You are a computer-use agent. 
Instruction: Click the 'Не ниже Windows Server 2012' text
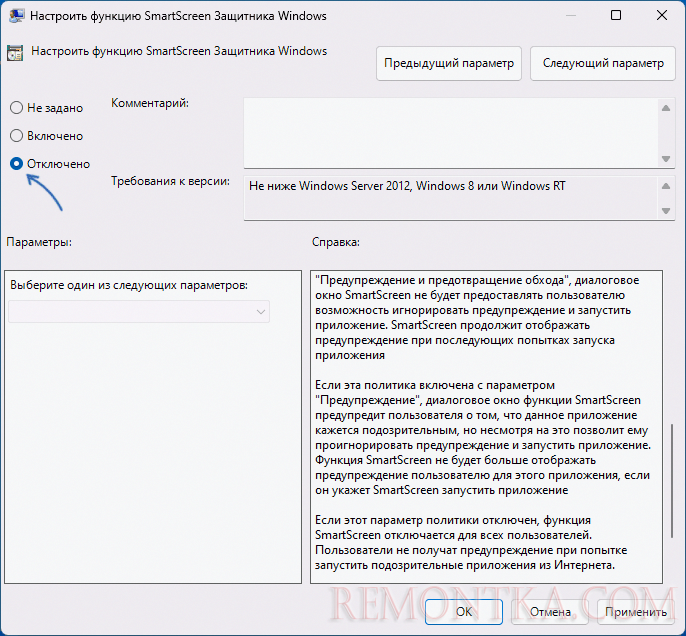(407, 186)
